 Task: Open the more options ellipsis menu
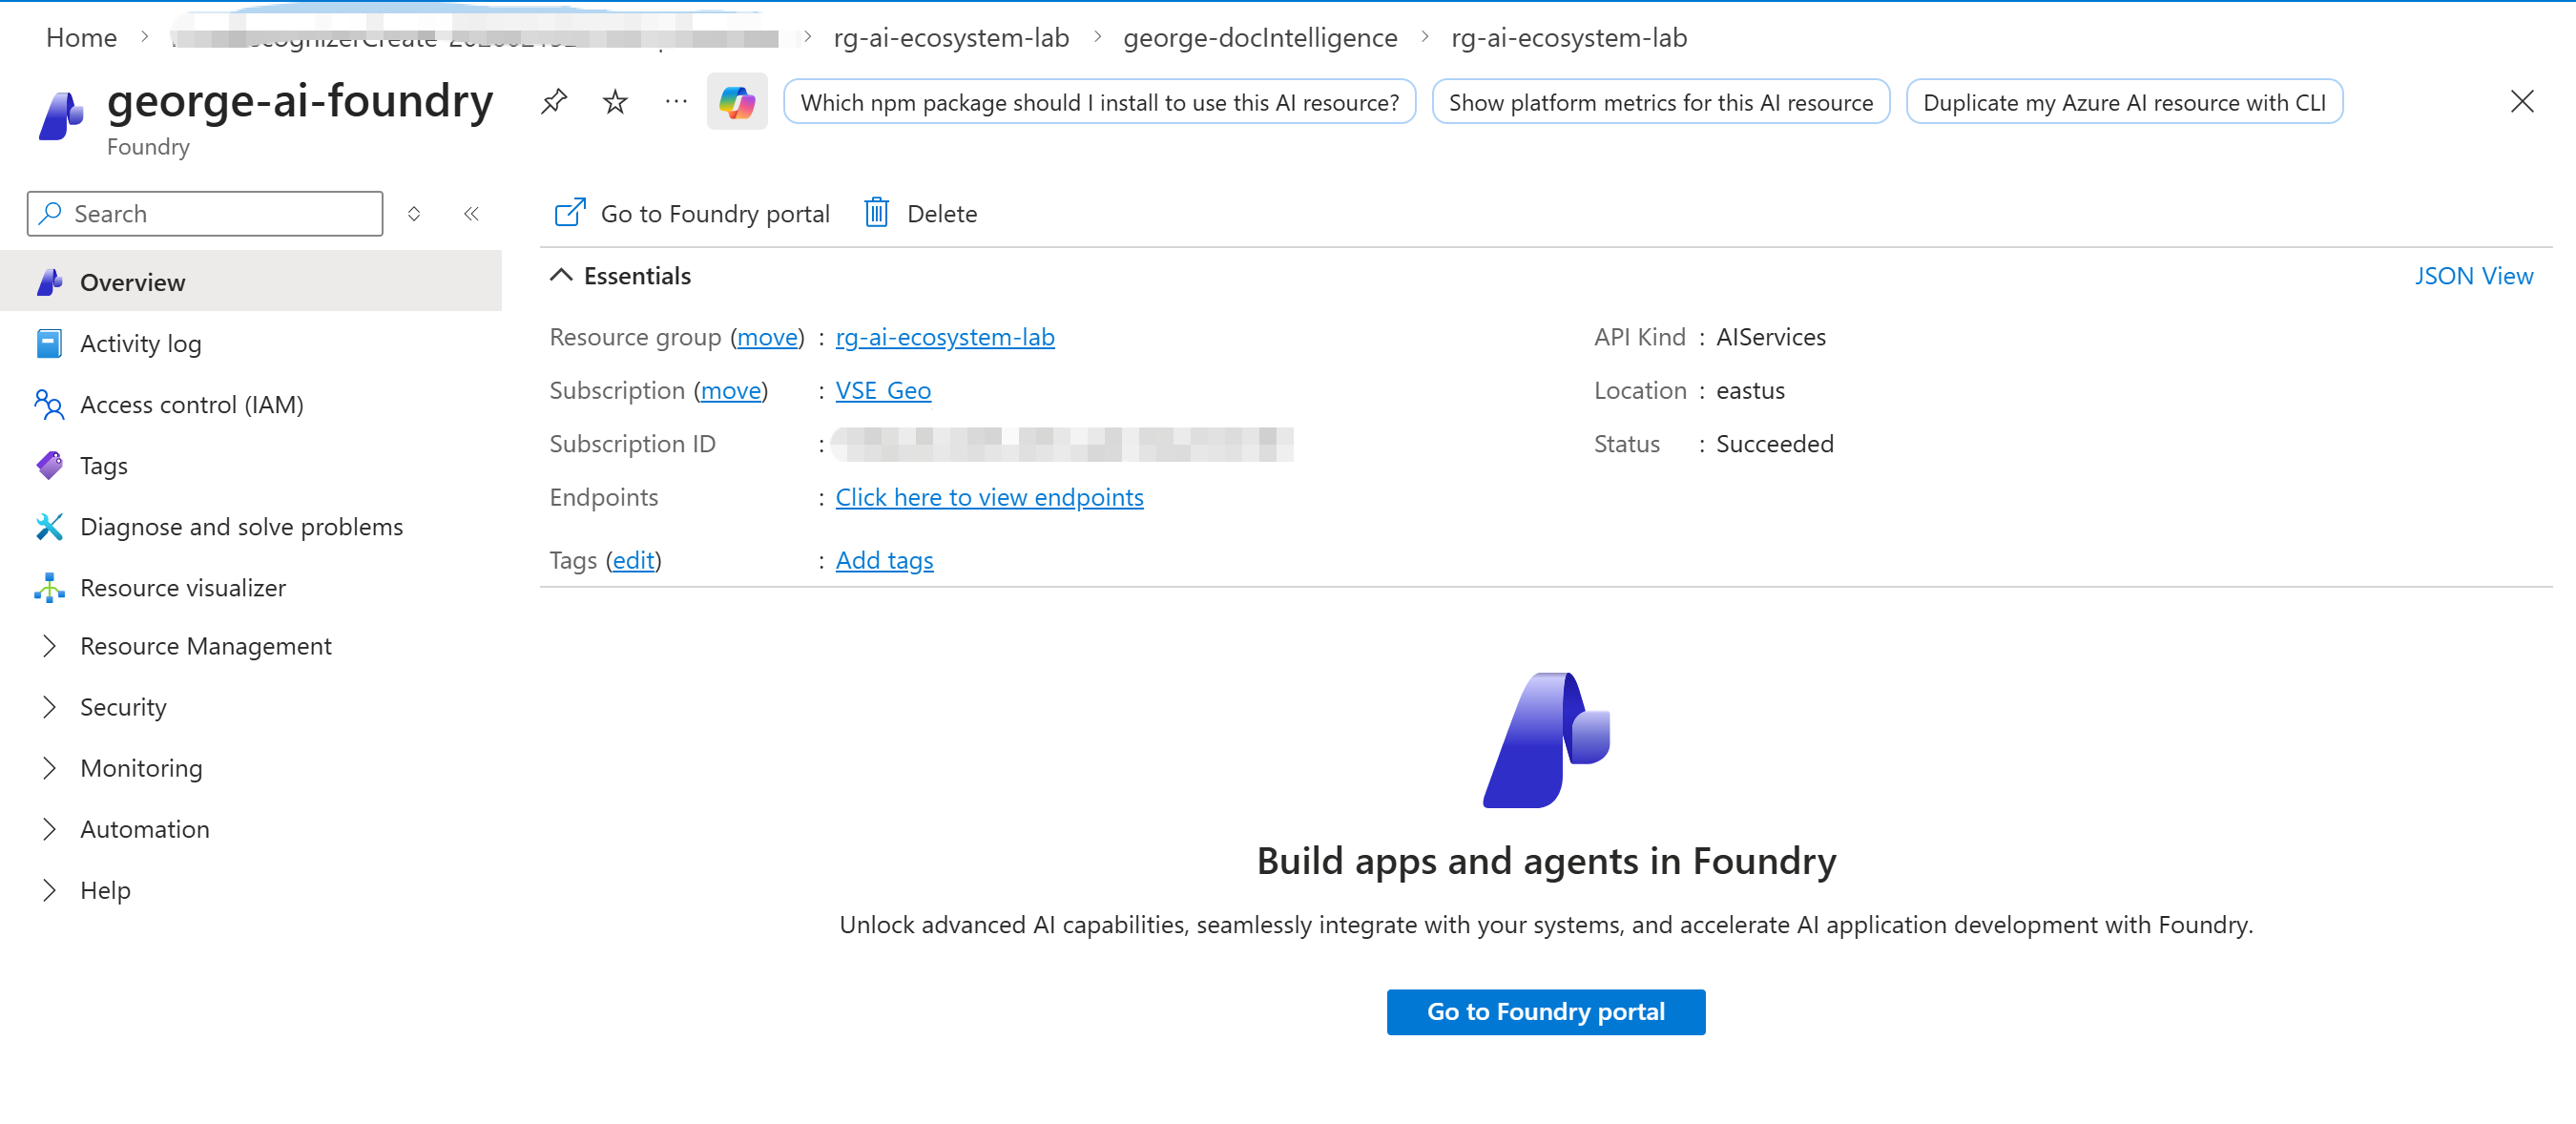coord(676,101)
